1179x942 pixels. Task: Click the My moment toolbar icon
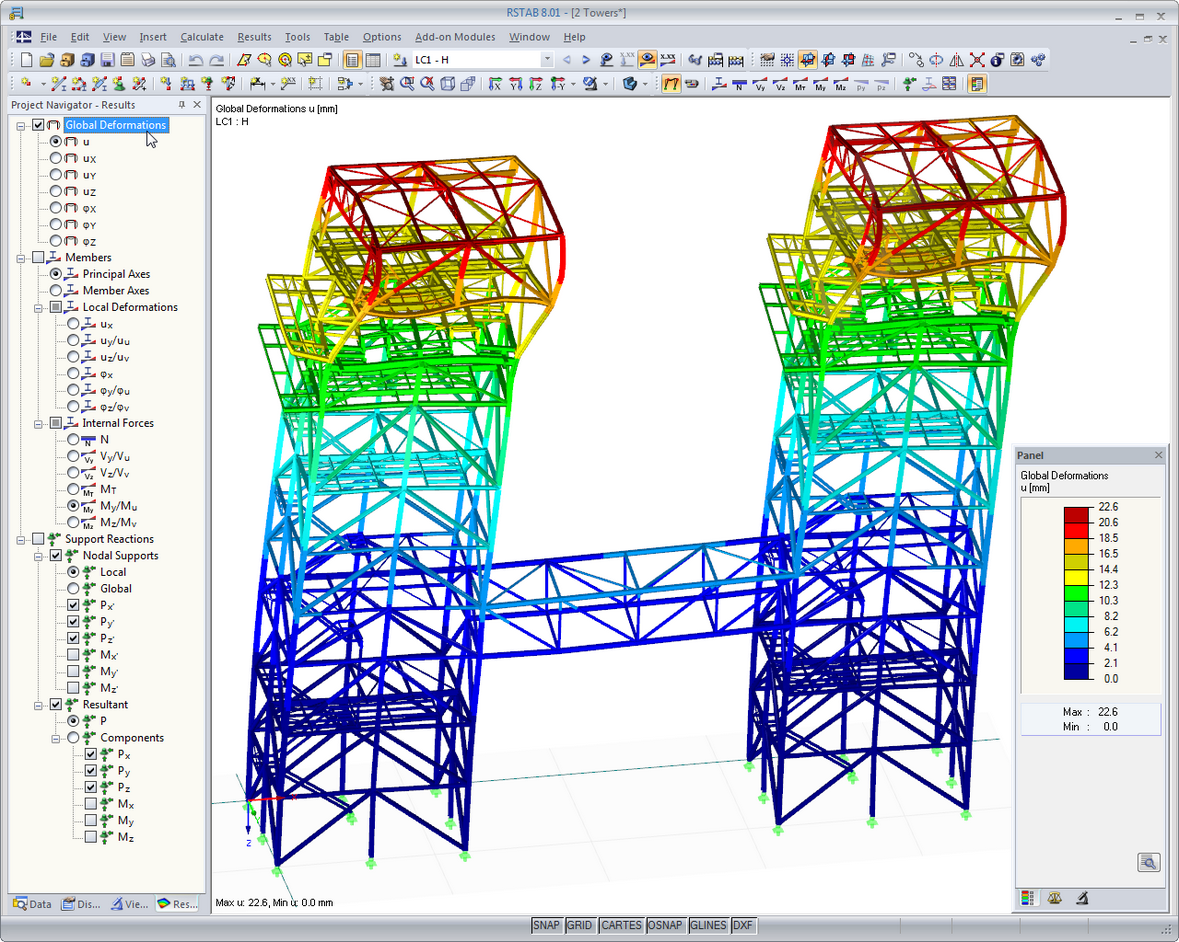point(820,84)
